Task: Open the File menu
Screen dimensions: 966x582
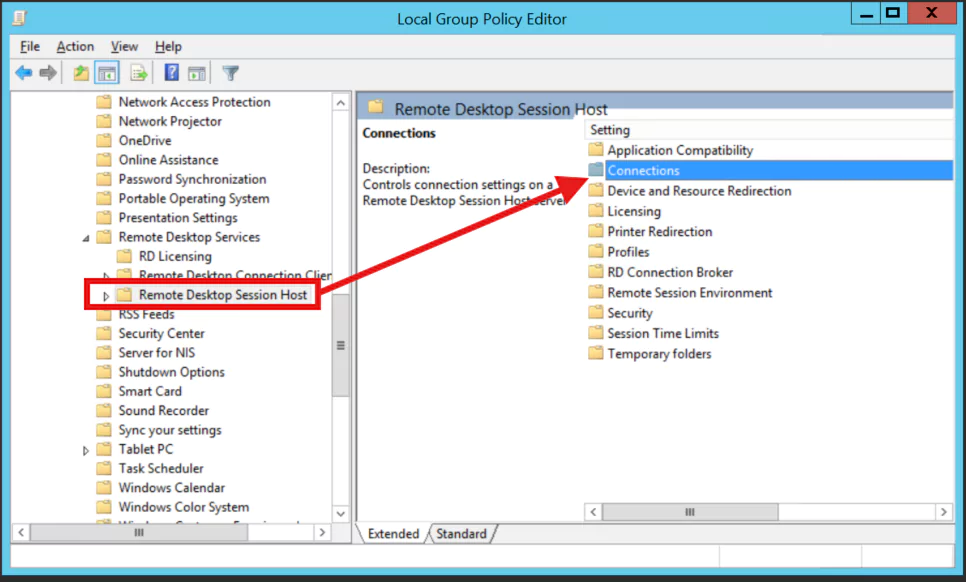Action: point(30,46)
